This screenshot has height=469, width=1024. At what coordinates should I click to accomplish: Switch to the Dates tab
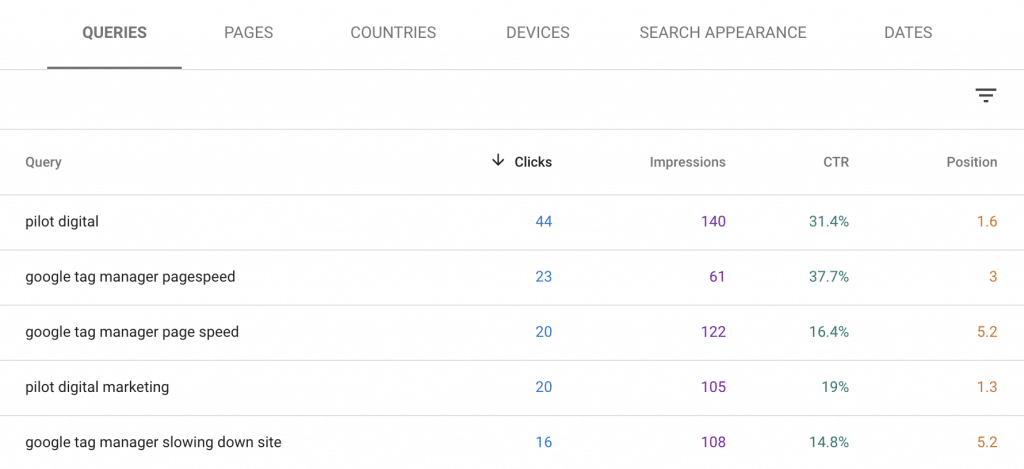908,33
